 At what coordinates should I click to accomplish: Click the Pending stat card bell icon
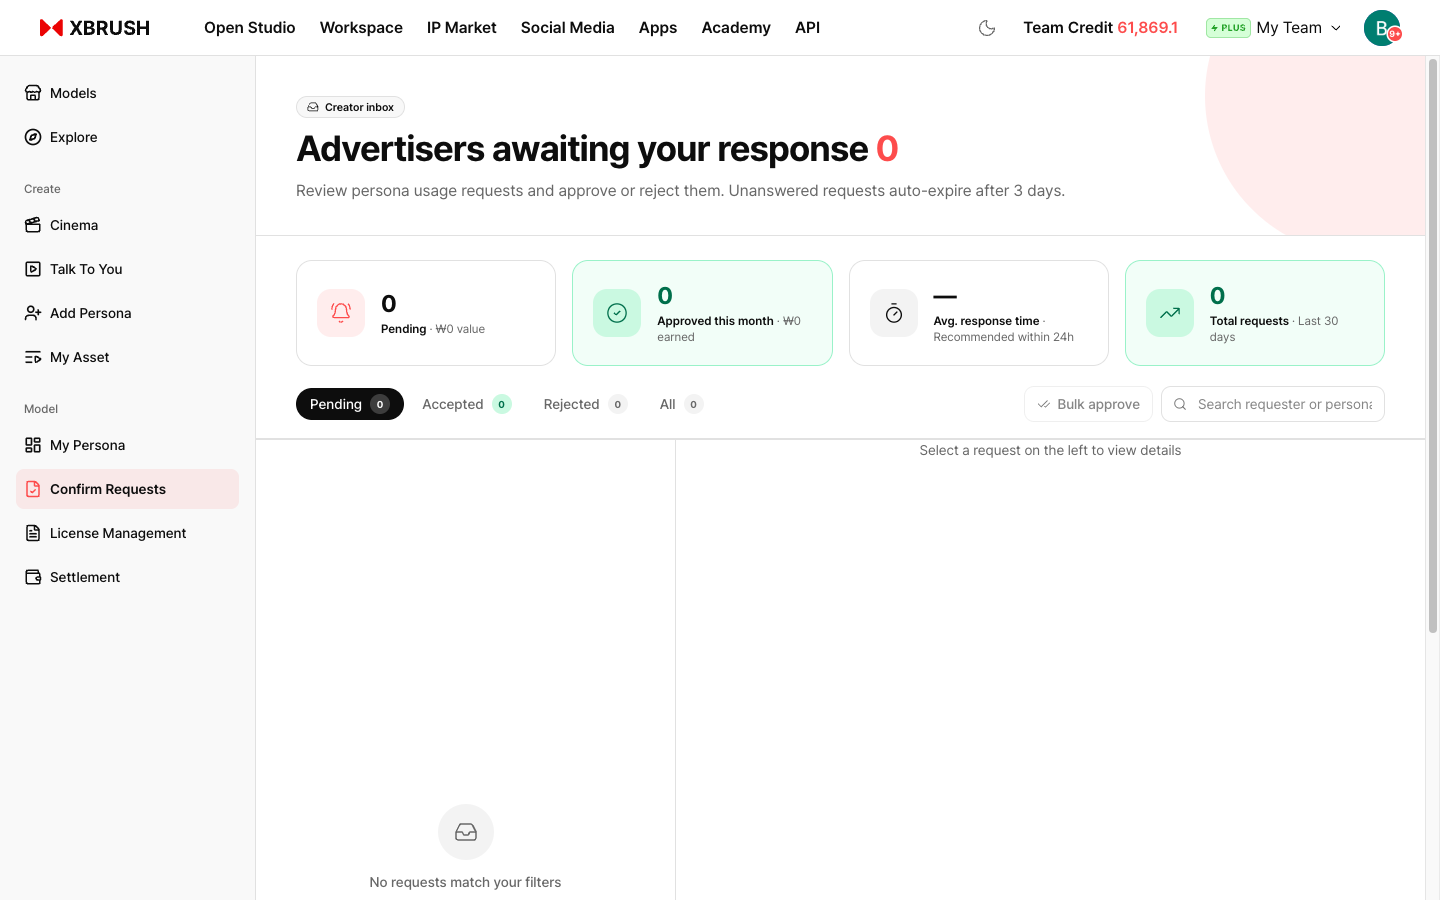click(341, 313)
